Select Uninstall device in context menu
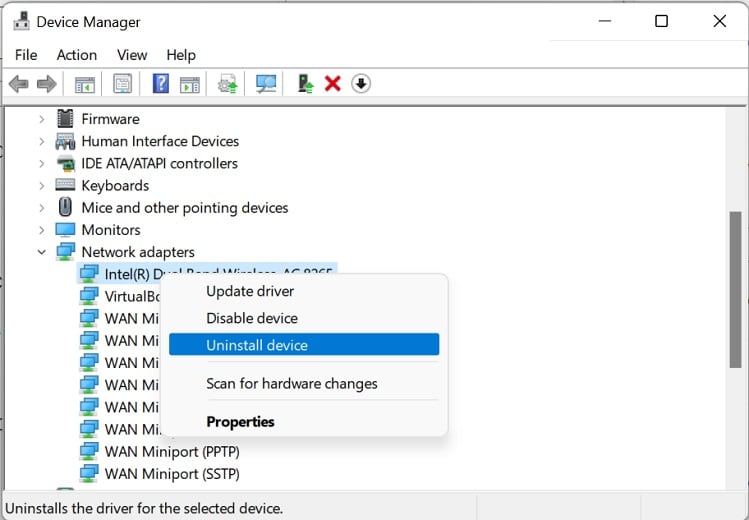 pos(304,344)
